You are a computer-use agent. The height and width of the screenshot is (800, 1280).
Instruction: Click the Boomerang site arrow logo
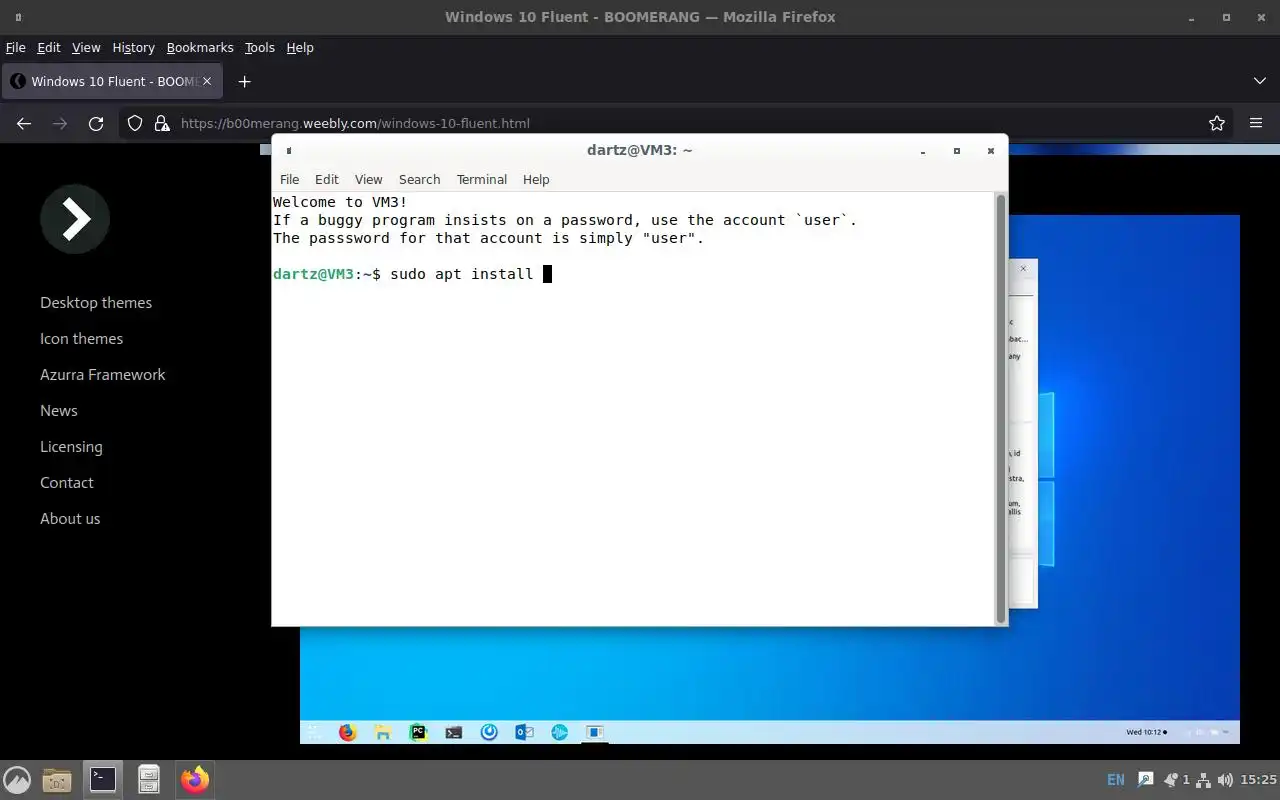[75, 219]
